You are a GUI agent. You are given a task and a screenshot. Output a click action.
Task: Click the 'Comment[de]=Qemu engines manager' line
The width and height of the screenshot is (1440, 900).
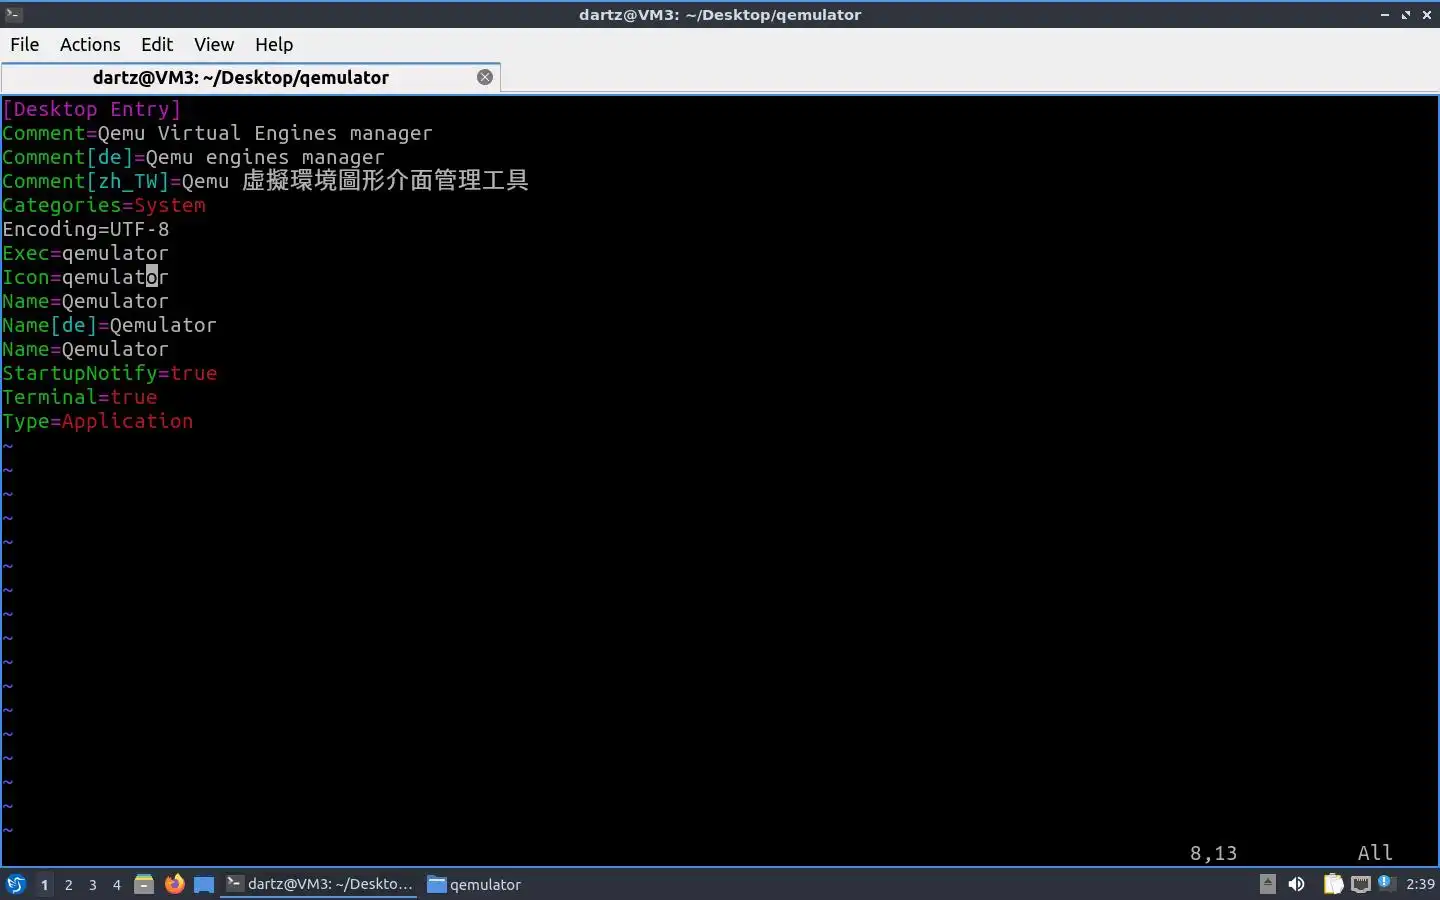pyautogui.click(x=193, y=157)
